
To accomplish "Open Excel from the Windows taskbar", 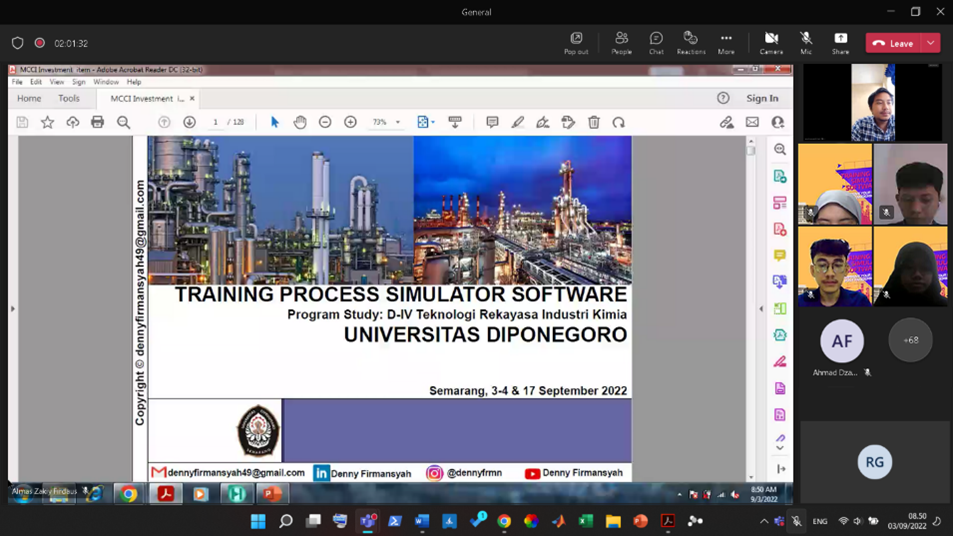I will point(586,521).
